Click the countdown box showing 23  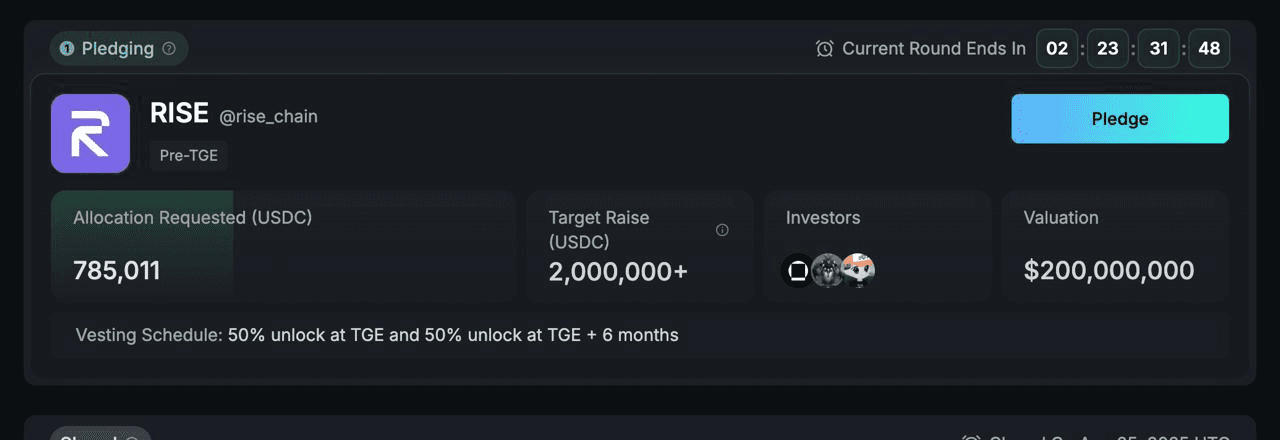[x=1108, y=48]
